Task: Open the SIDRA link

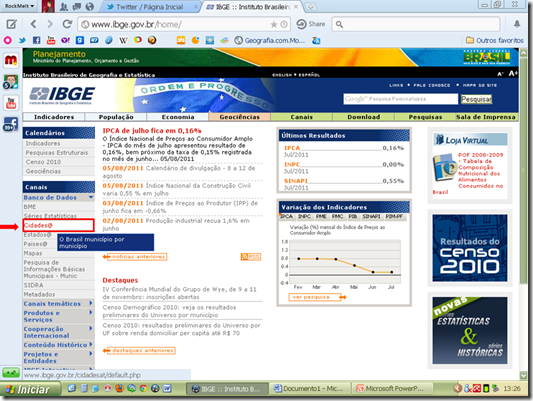Action: tap(33, 285)
